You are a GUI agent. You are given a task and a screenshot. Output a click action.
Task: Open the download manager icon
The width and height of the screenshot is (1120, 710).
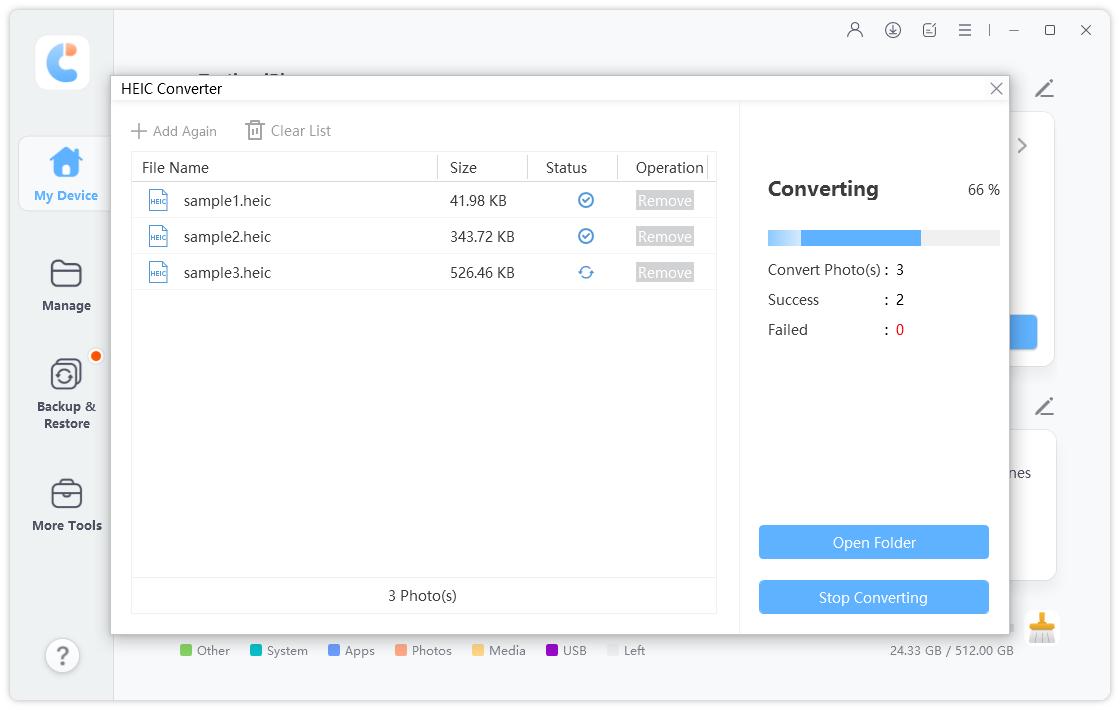click(x=893, y=30)
